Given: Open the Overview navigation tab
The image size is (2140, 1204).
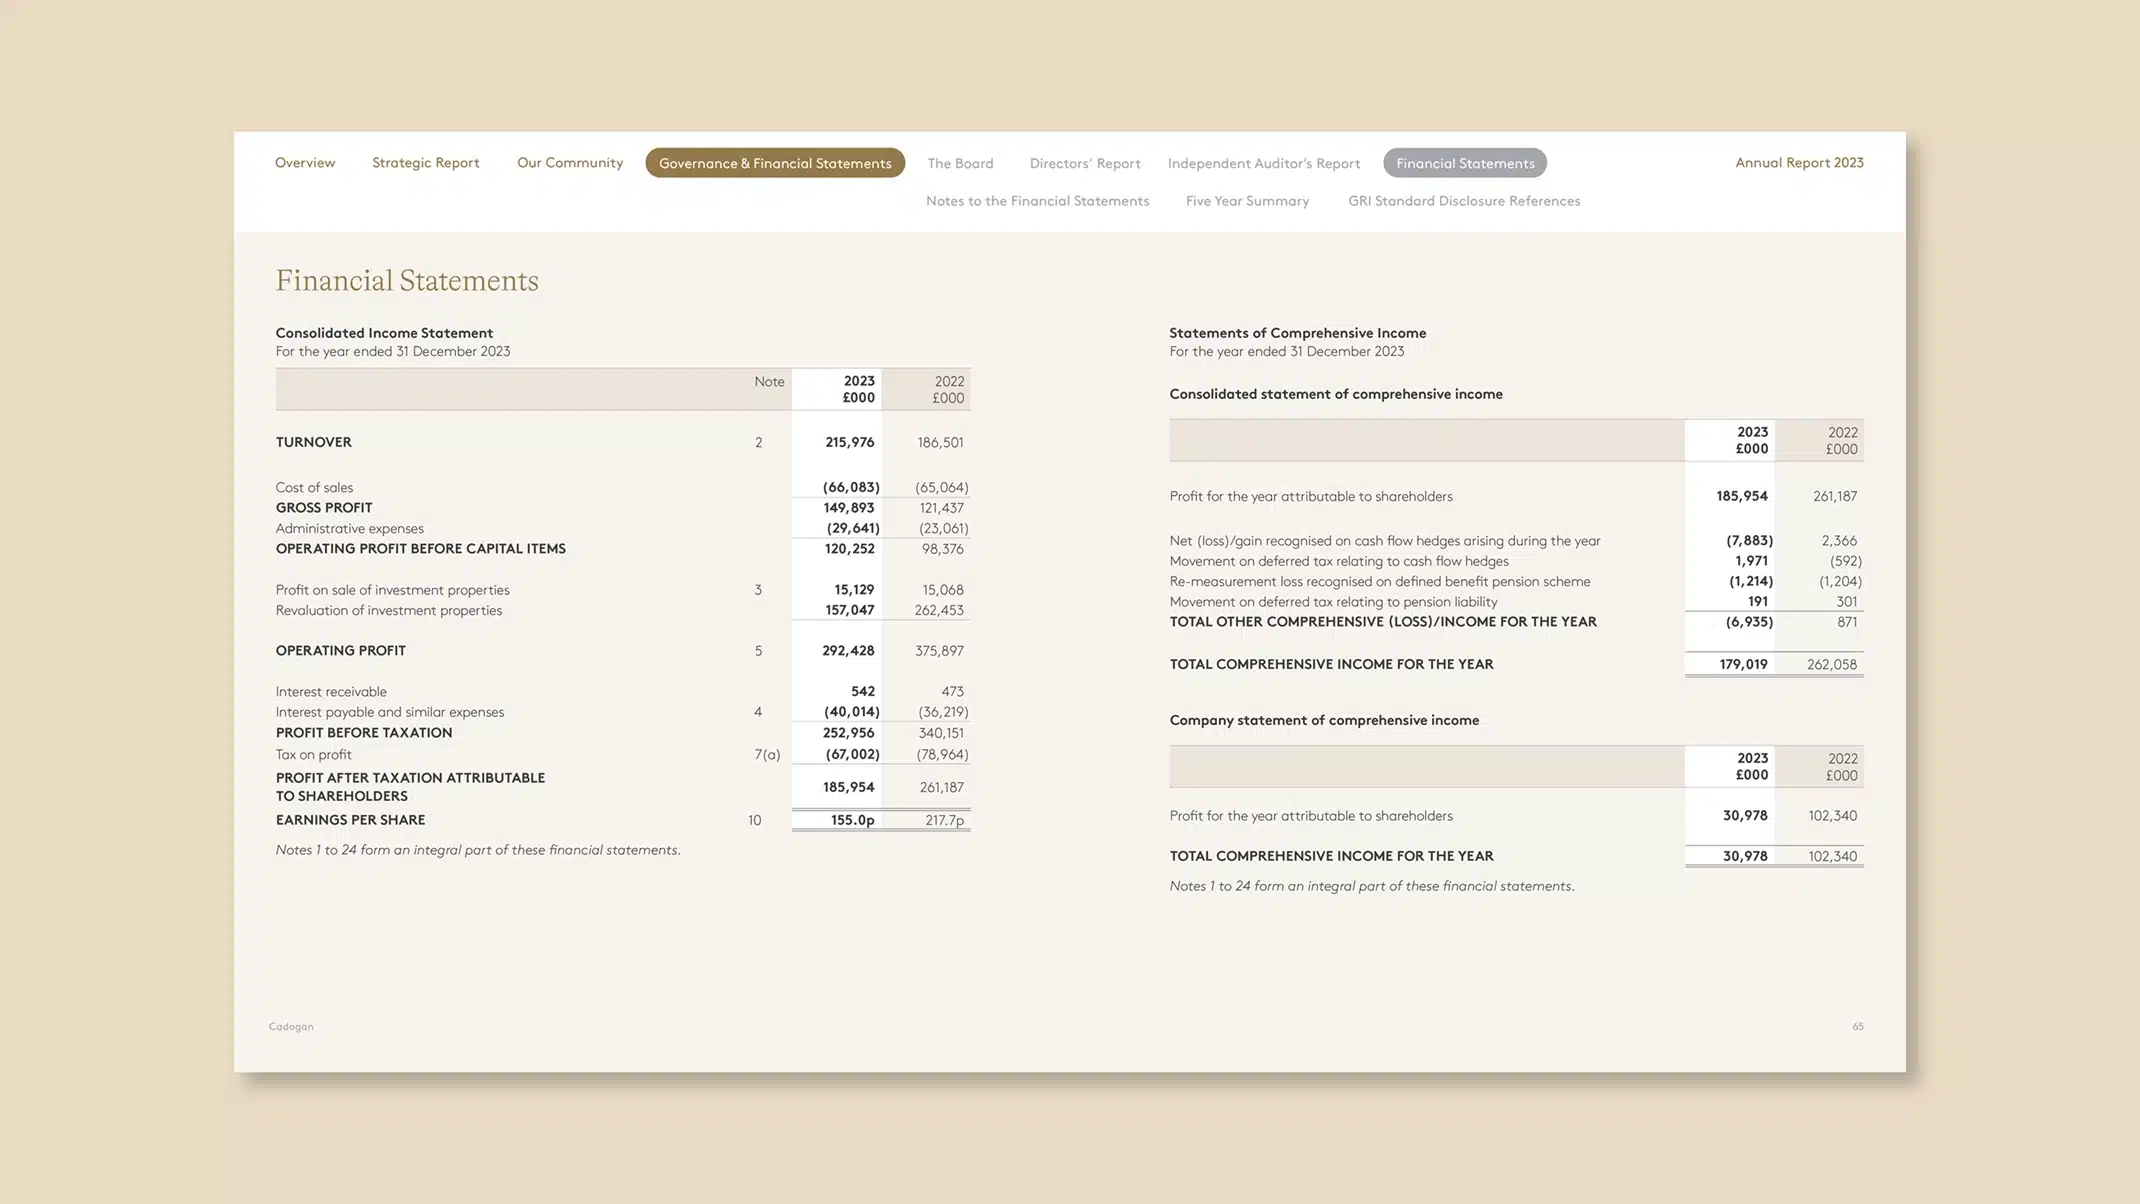Looking at the screenshot, I should [x=305, y=163].
